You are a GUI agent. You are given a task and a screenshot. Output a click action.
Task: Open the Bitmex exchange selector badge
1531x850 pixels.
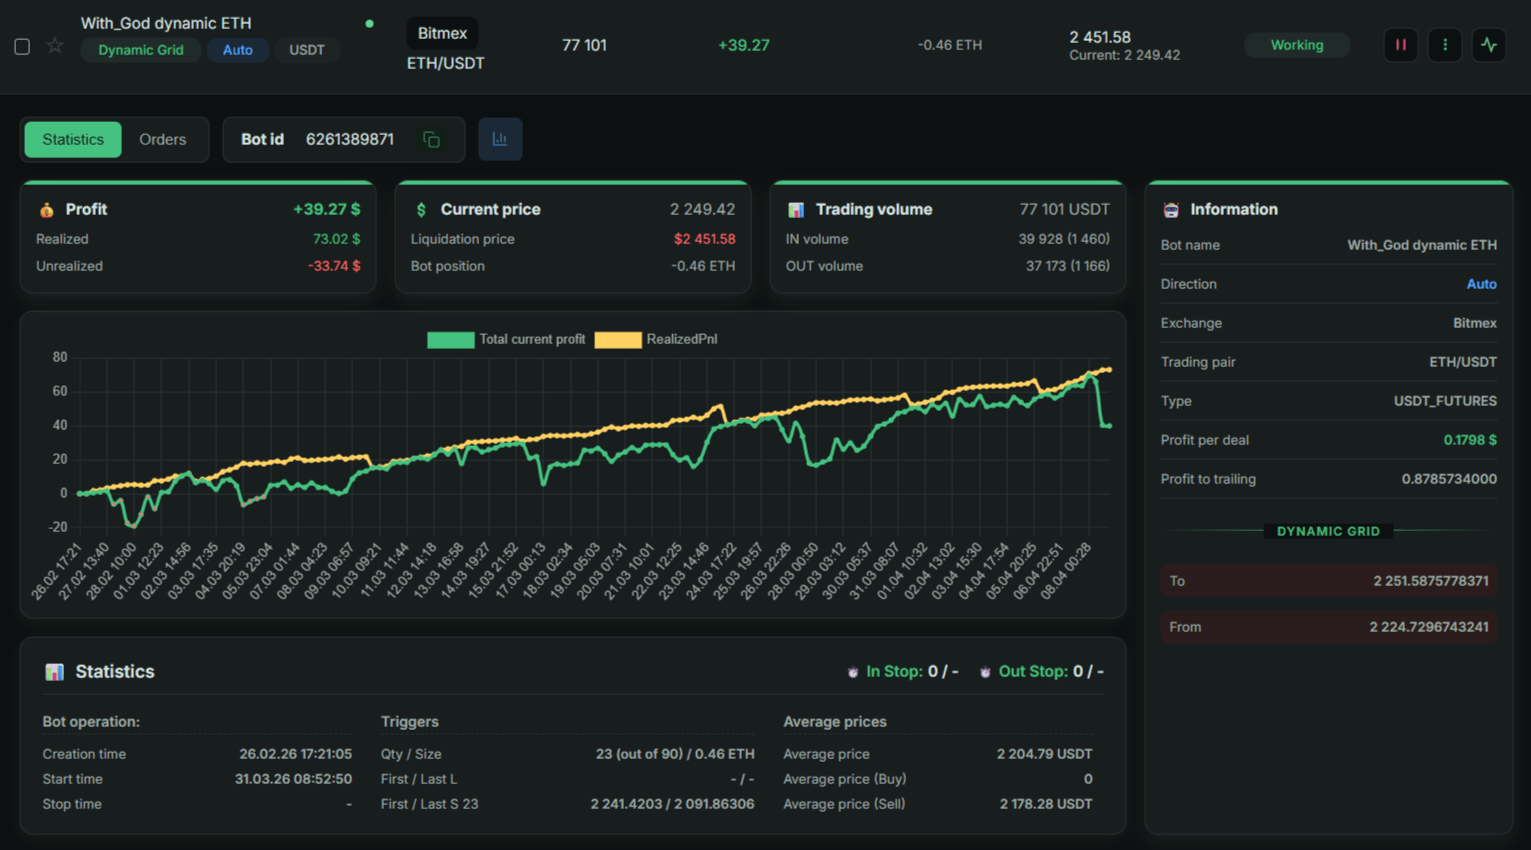tap(442, 32)
